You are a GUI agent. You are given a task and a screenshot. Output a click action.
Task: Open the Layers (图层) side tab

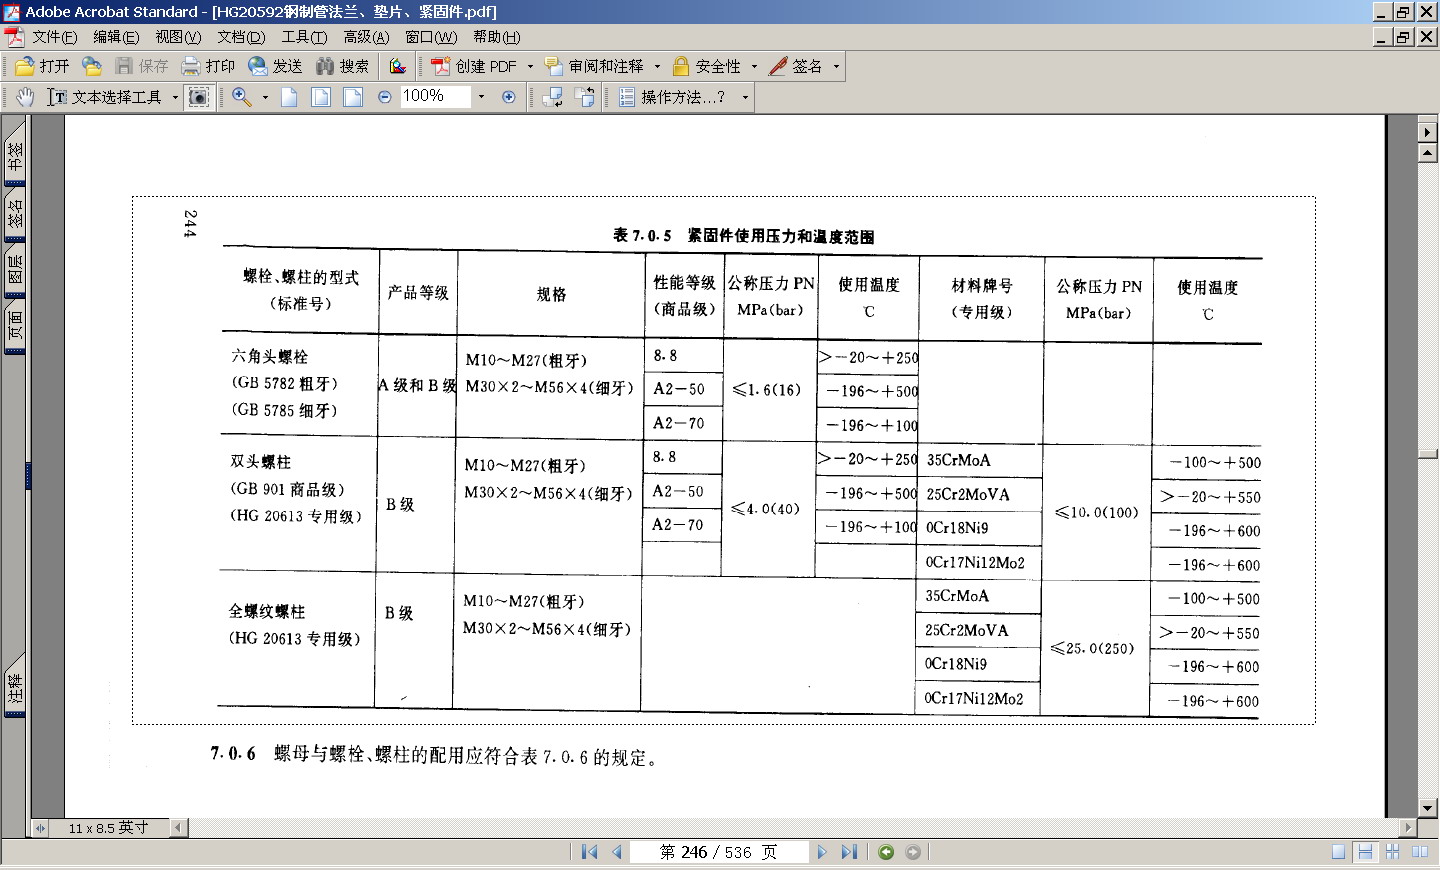(15, 272)
